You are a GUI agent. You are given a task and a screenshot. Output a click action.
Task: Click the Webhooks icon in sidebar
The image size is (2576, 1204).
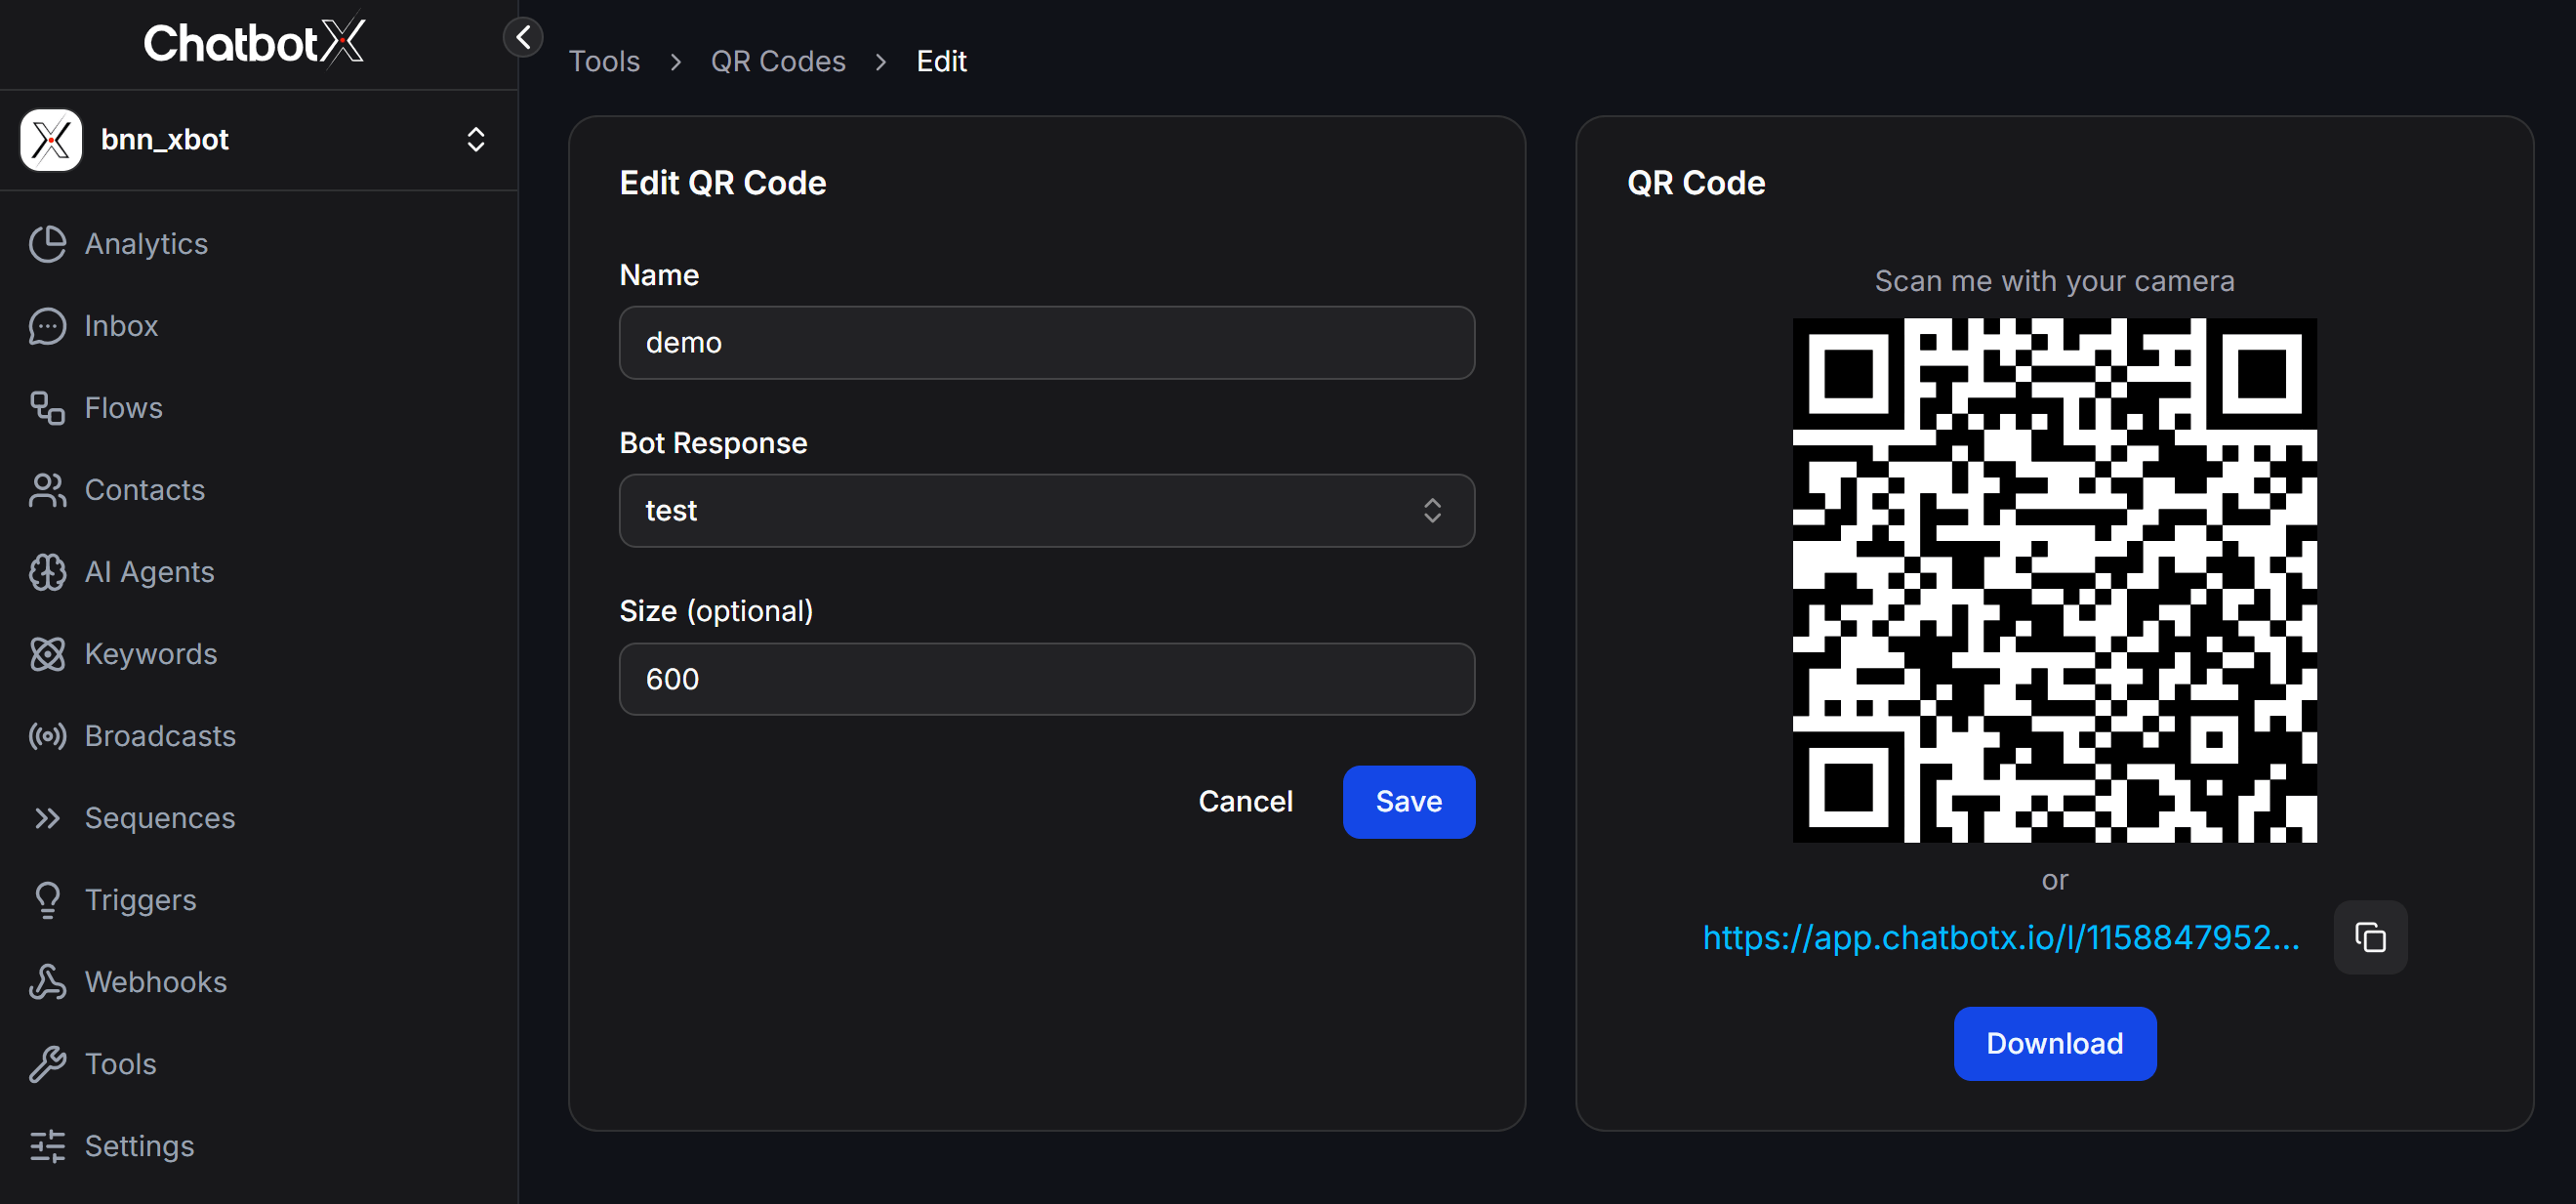coord(47,982)
